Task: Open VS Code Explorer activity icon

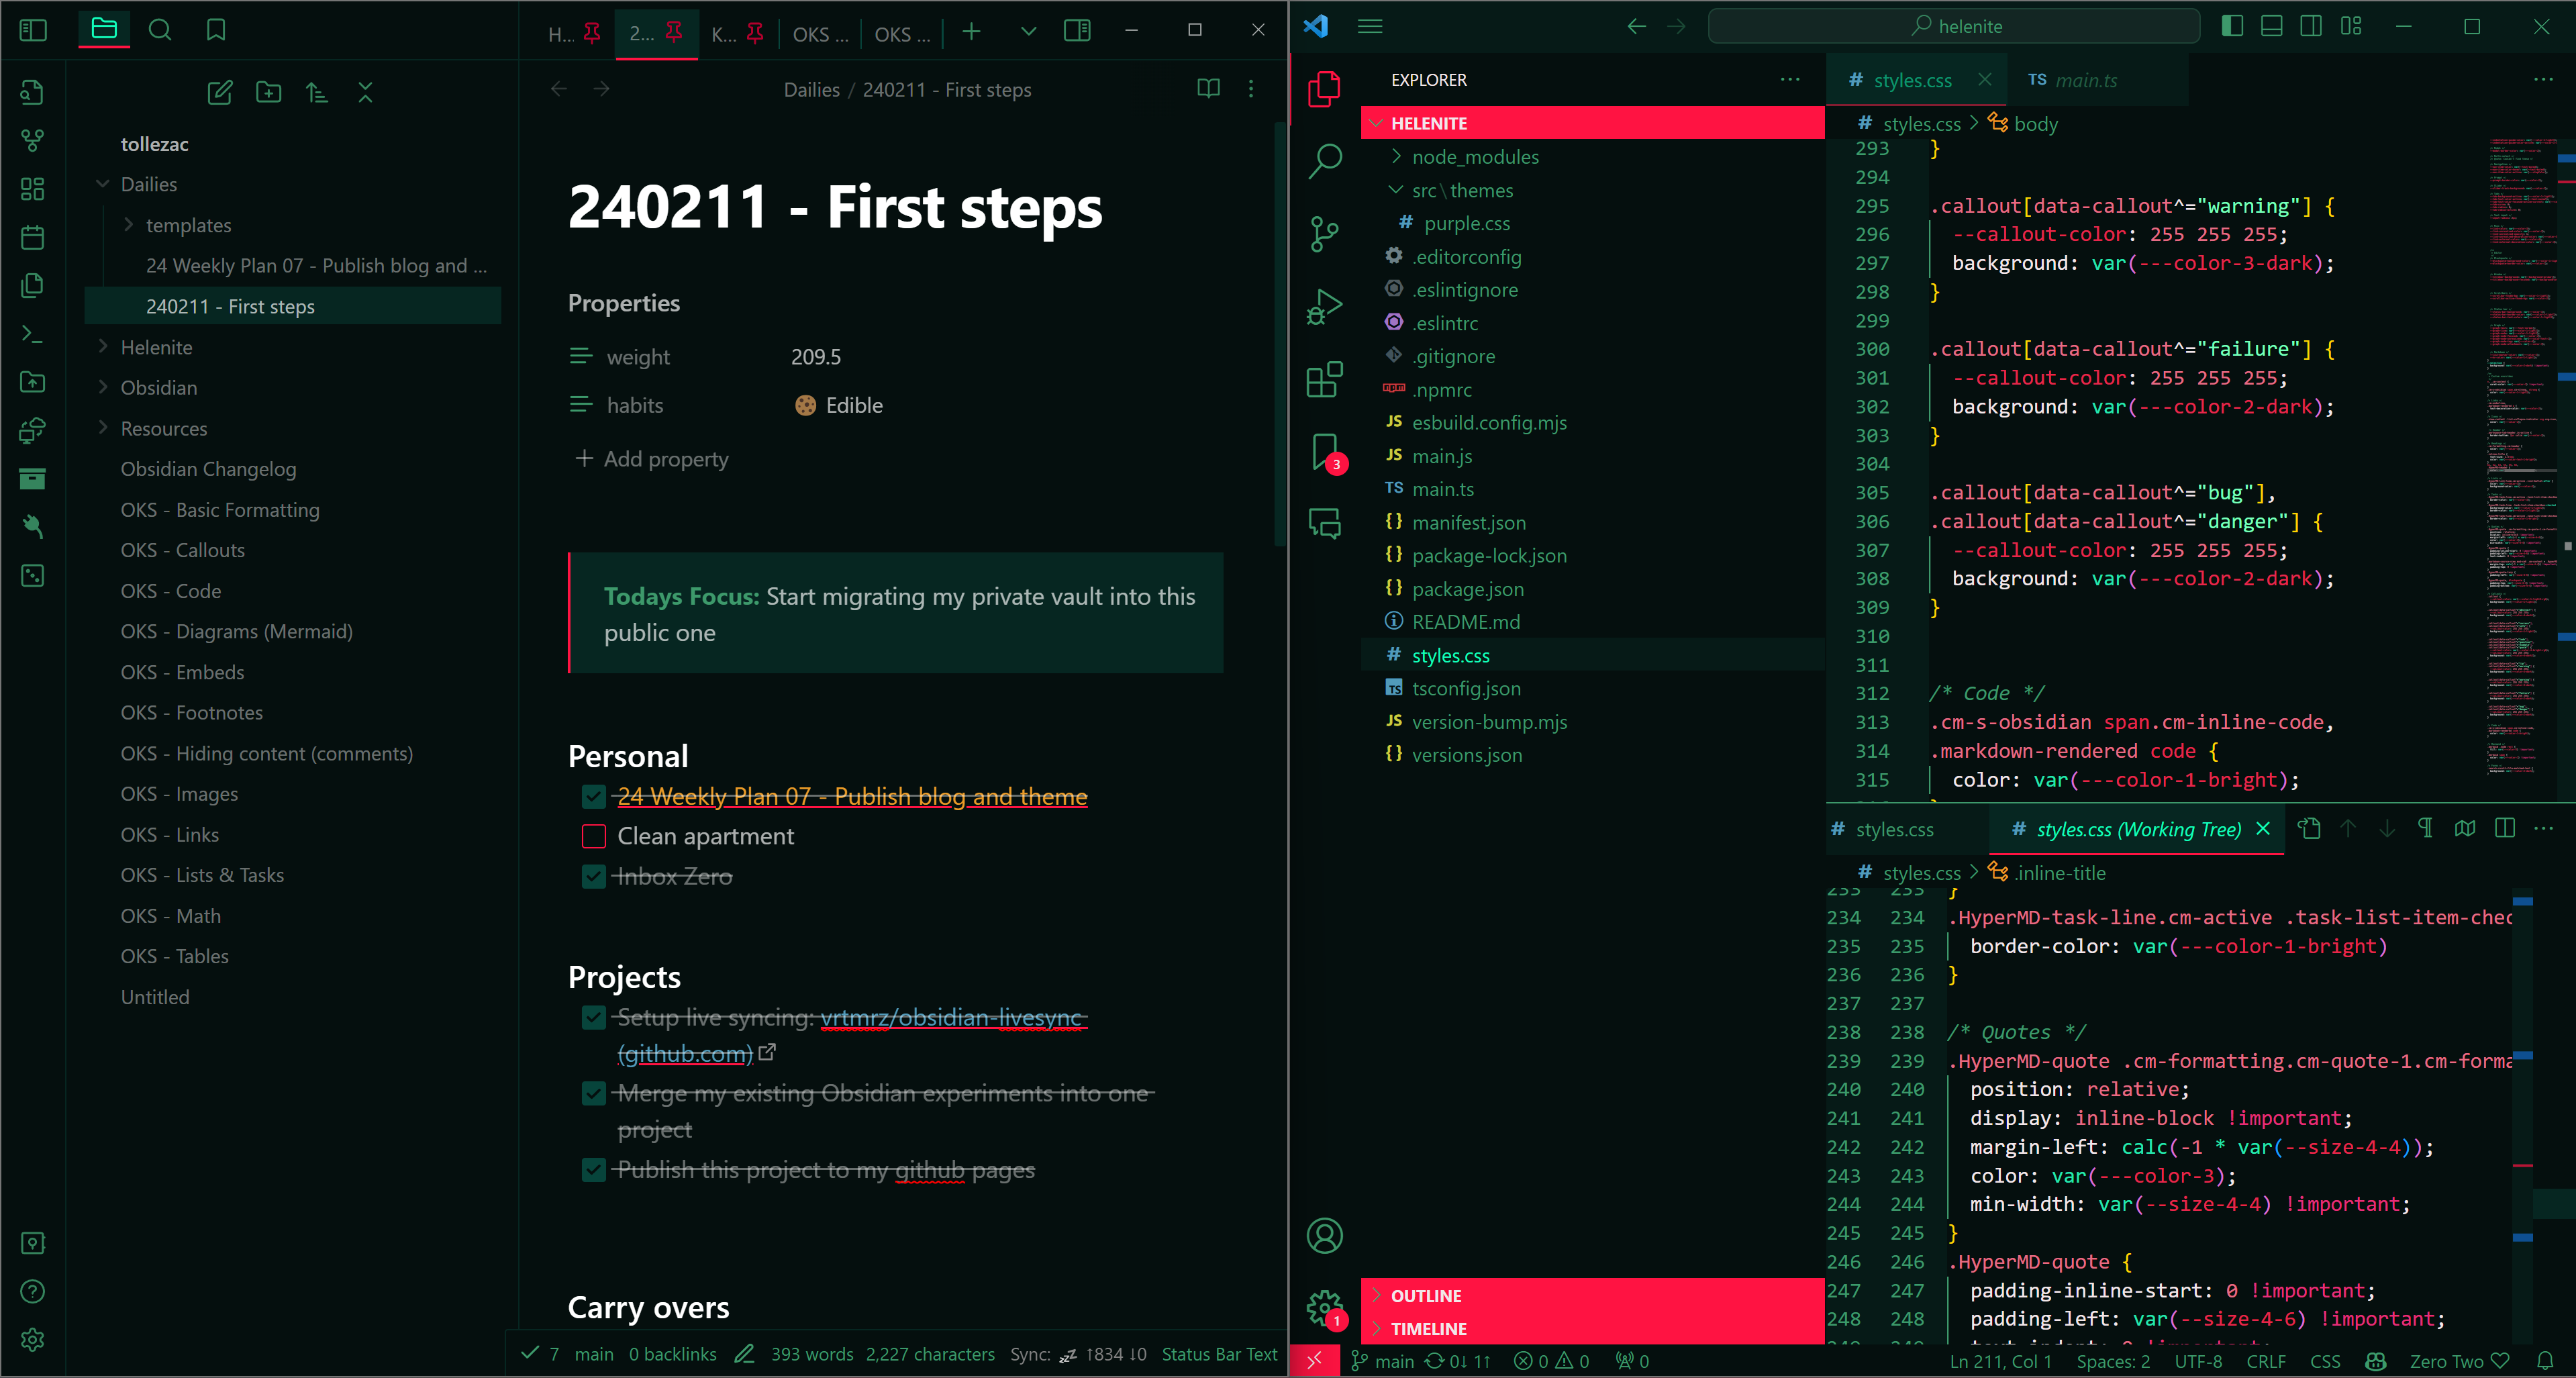Action: pyautogui.click(x=1325, y=89)
